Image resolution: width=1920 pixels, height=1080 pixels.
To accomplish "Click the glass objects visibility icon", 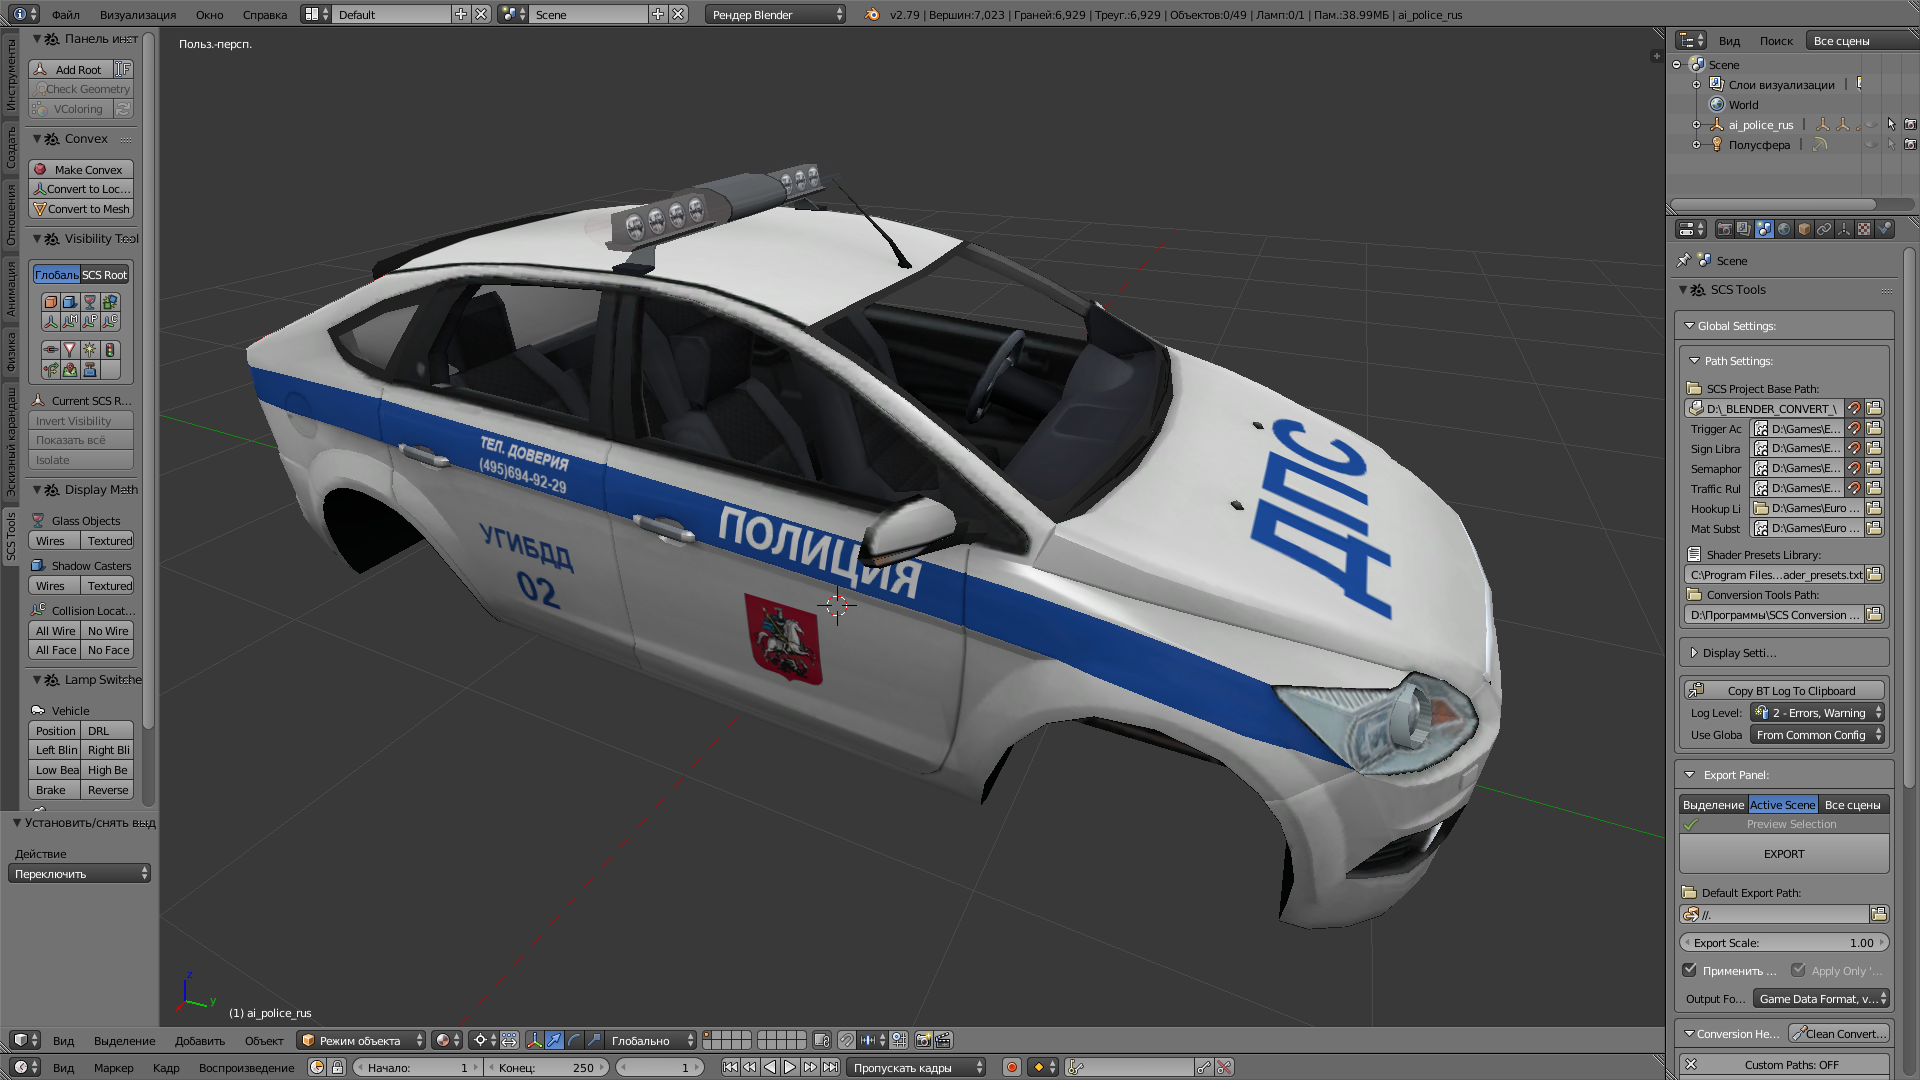I will pos(90,302).
